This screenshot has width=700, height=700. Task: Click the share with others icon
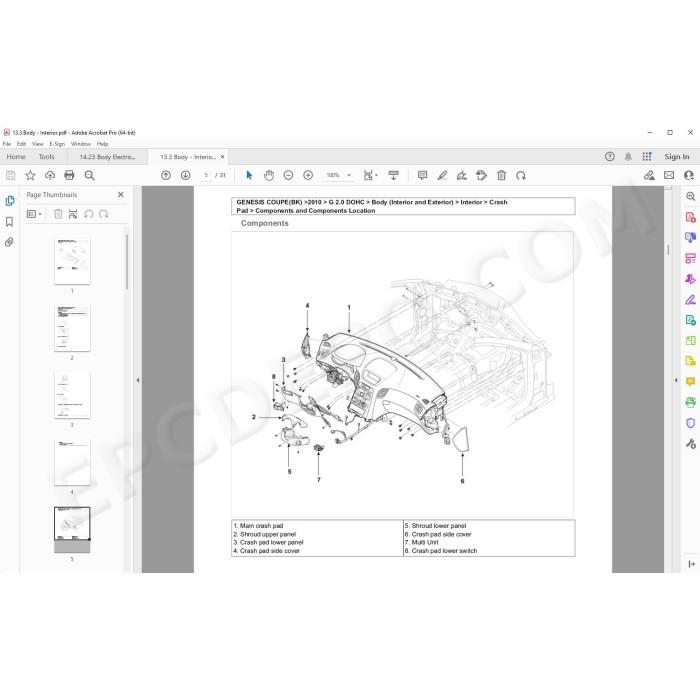(689, 175)
